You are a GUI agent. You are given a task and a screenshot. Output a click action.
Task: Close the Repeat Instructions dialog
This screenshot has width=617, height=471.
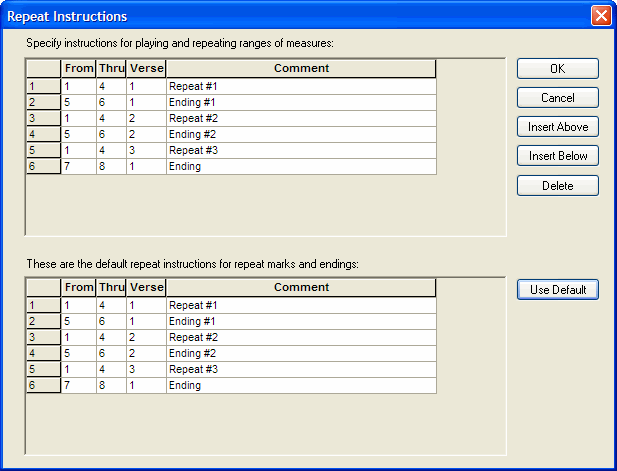pos(600,15)
